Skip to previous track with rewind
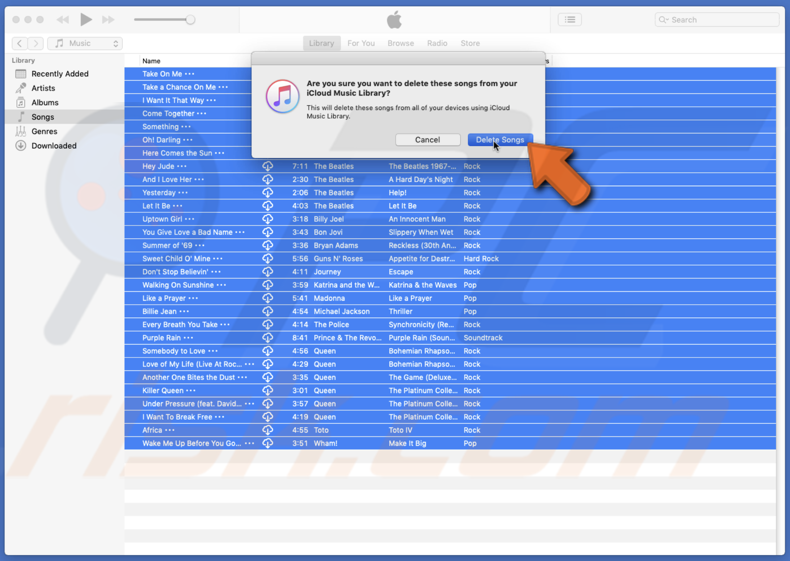Image resolution: width=790 pixels, height=561 pixels. [x=63, y=20]
